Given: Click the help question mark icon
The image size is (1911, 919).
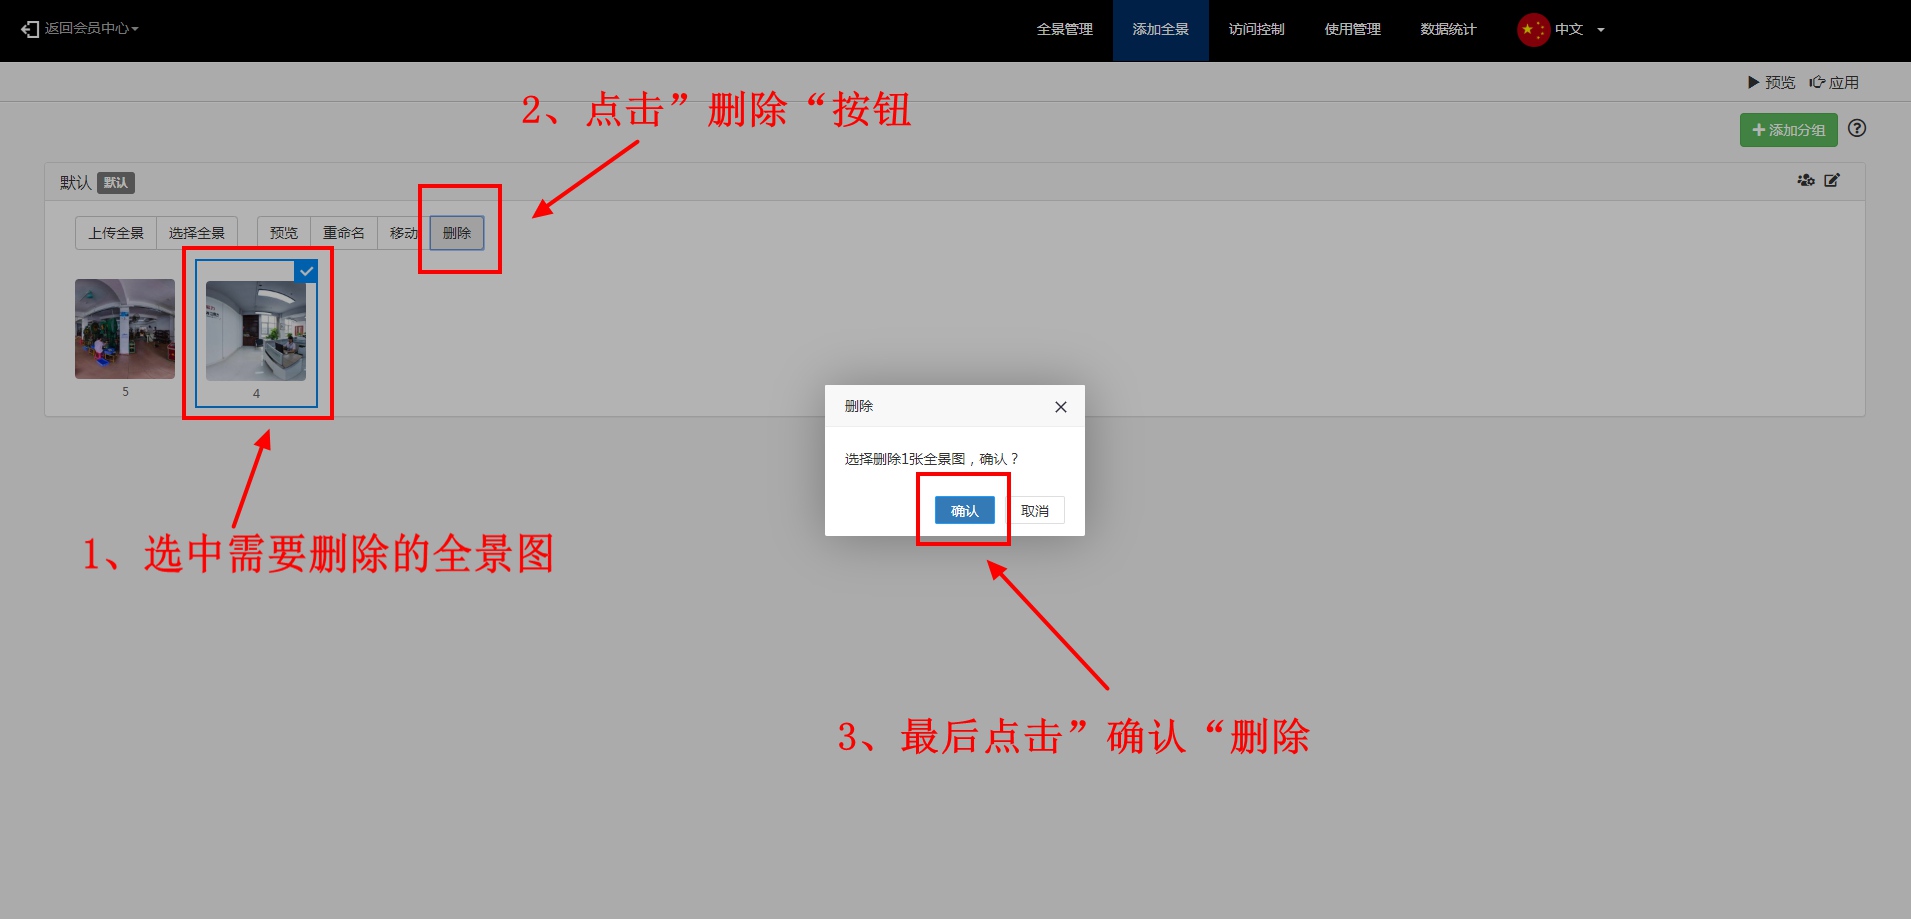Looking at the screenshot, I should pos(1857,128).
